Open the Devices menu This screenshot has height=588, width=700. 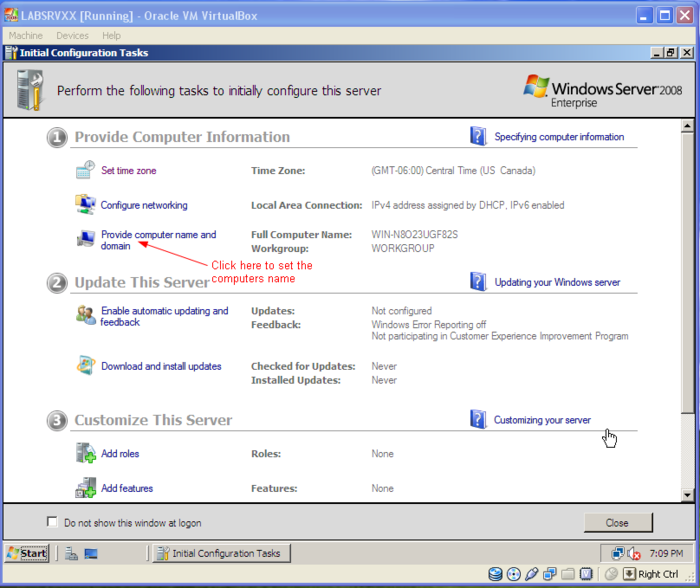pos(72,35)
